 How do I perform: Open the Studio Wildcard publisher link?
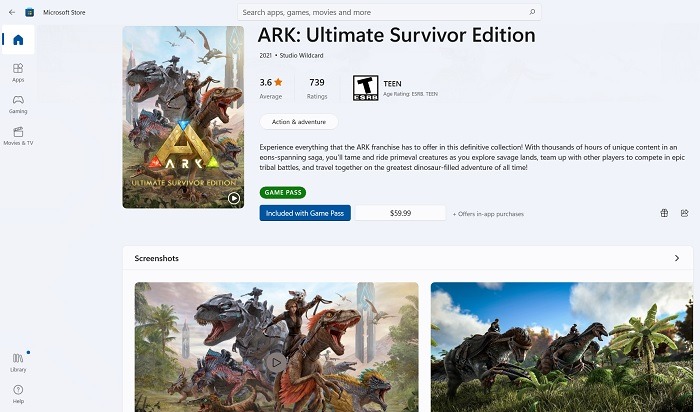pos(301,54)
